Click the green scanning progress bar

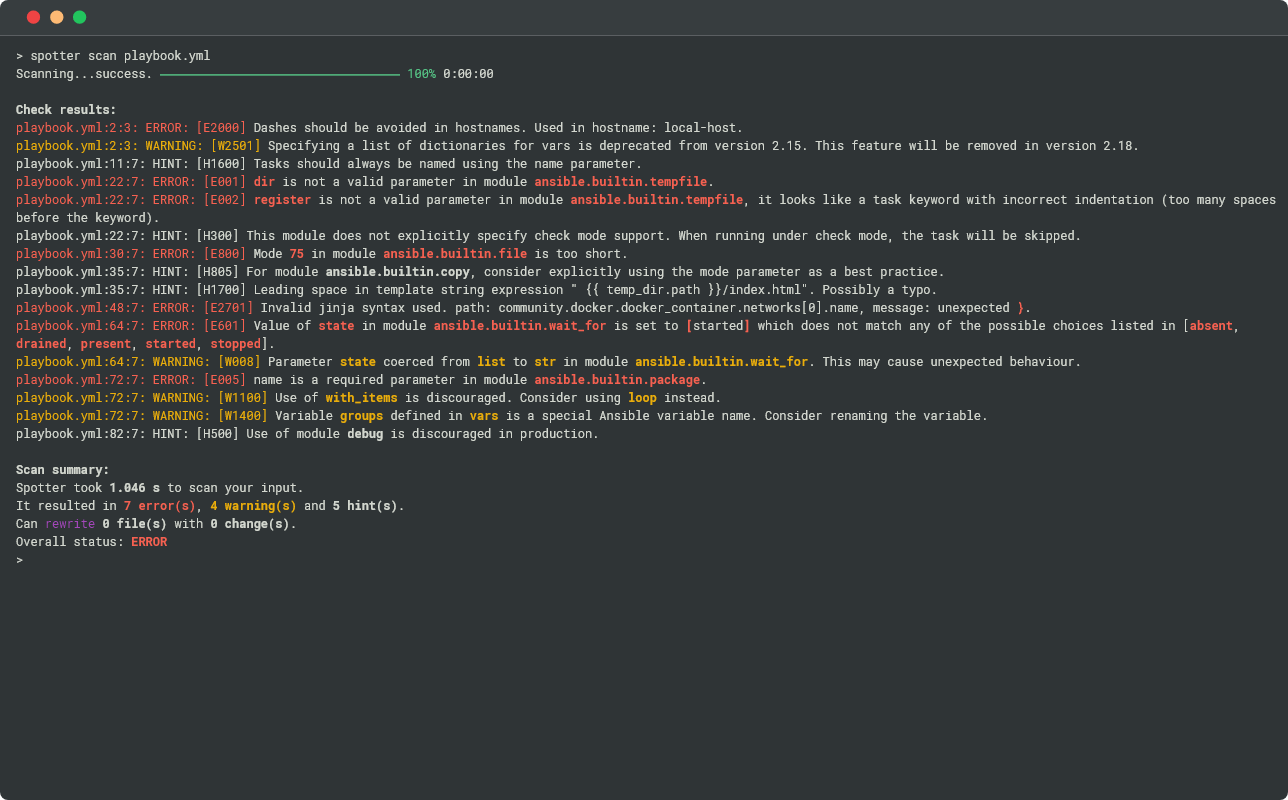(x=279, y=74)
